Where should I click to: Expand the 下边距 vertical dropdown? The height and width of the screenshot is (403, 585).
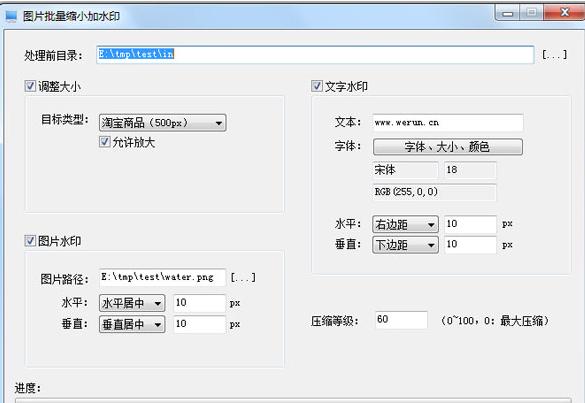pos(405,245)
